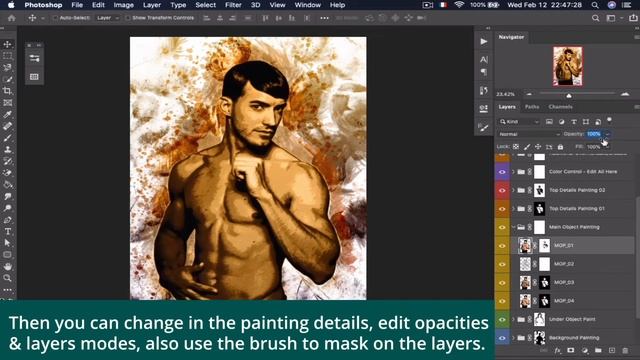Adjust the Navigator zoom slider handle
The image size is (640, 360).
(x=569, y=95)
